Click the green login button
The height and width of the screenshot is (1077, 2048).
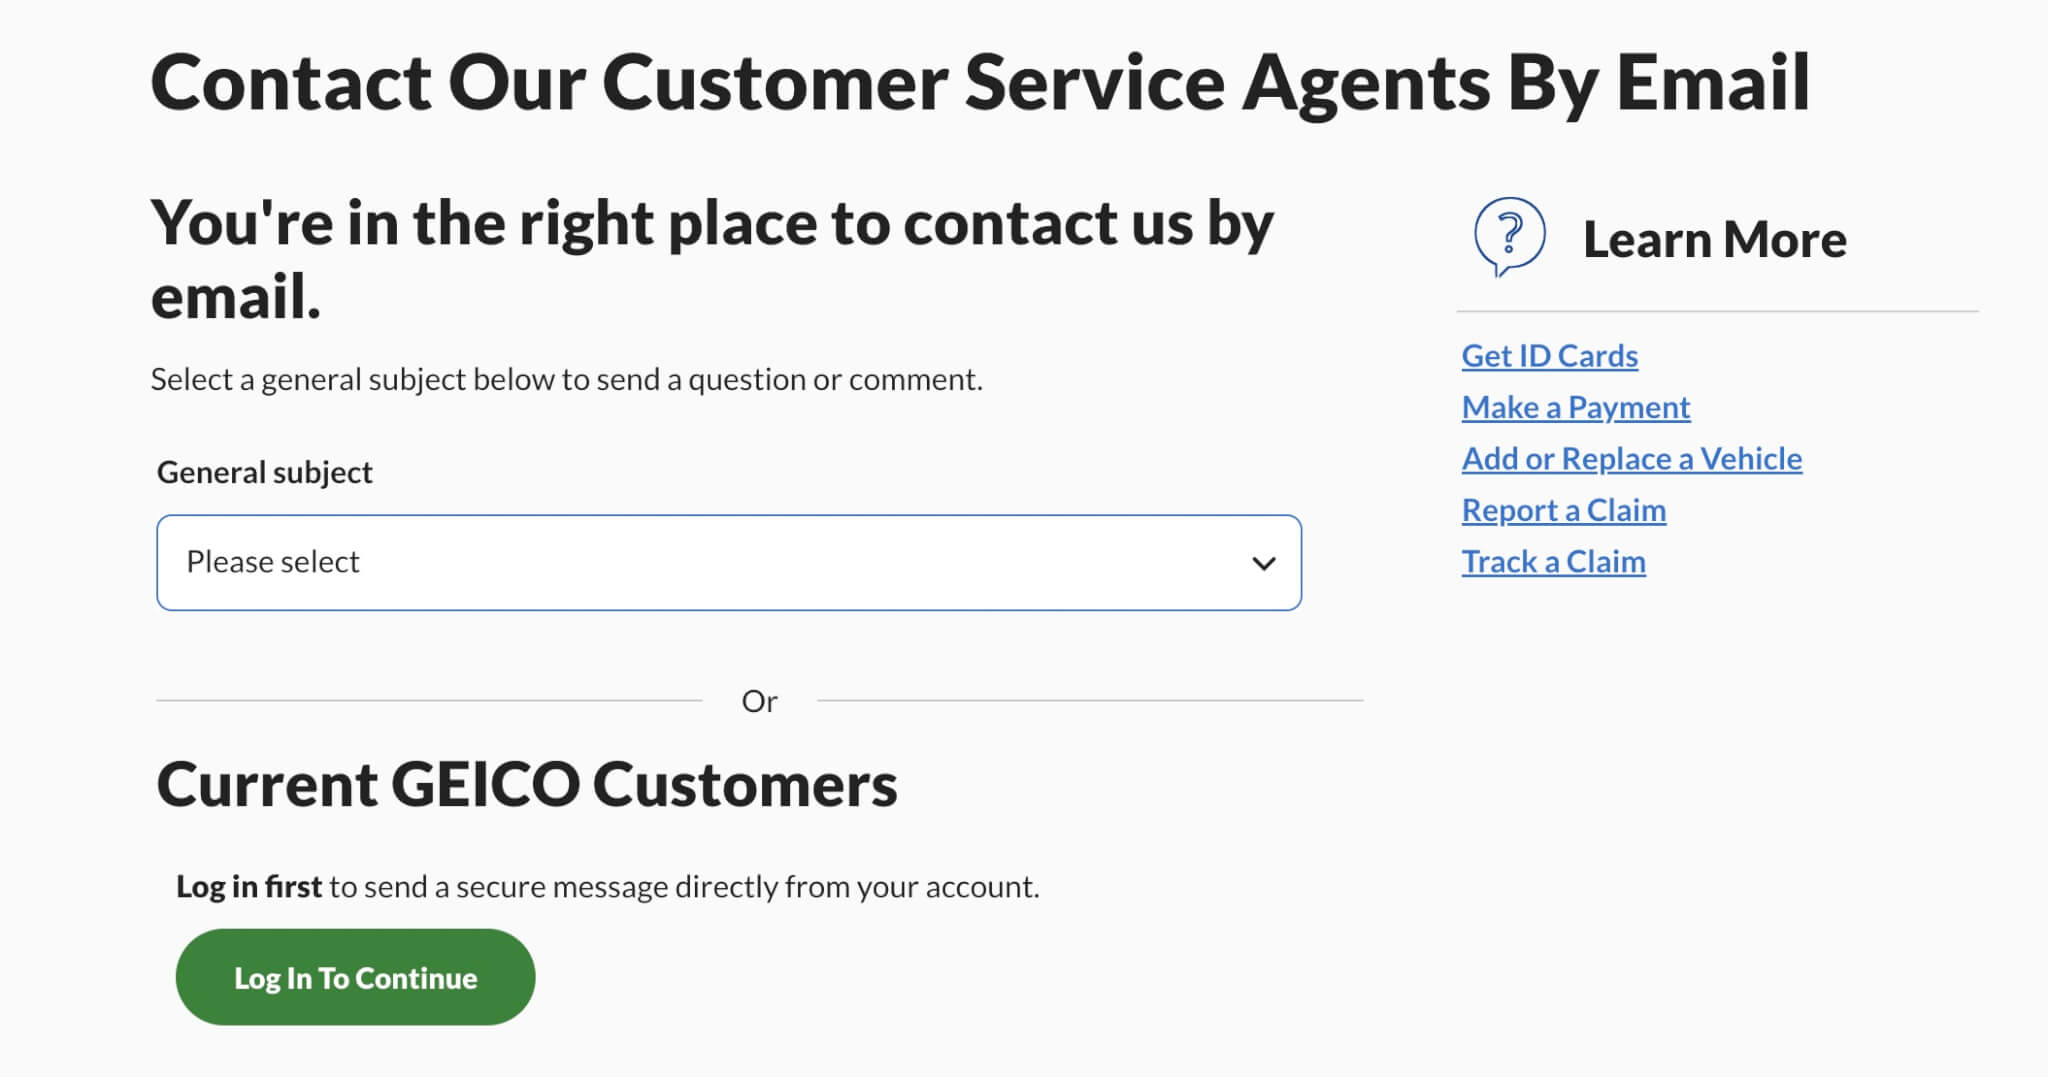tap(355, 977)
